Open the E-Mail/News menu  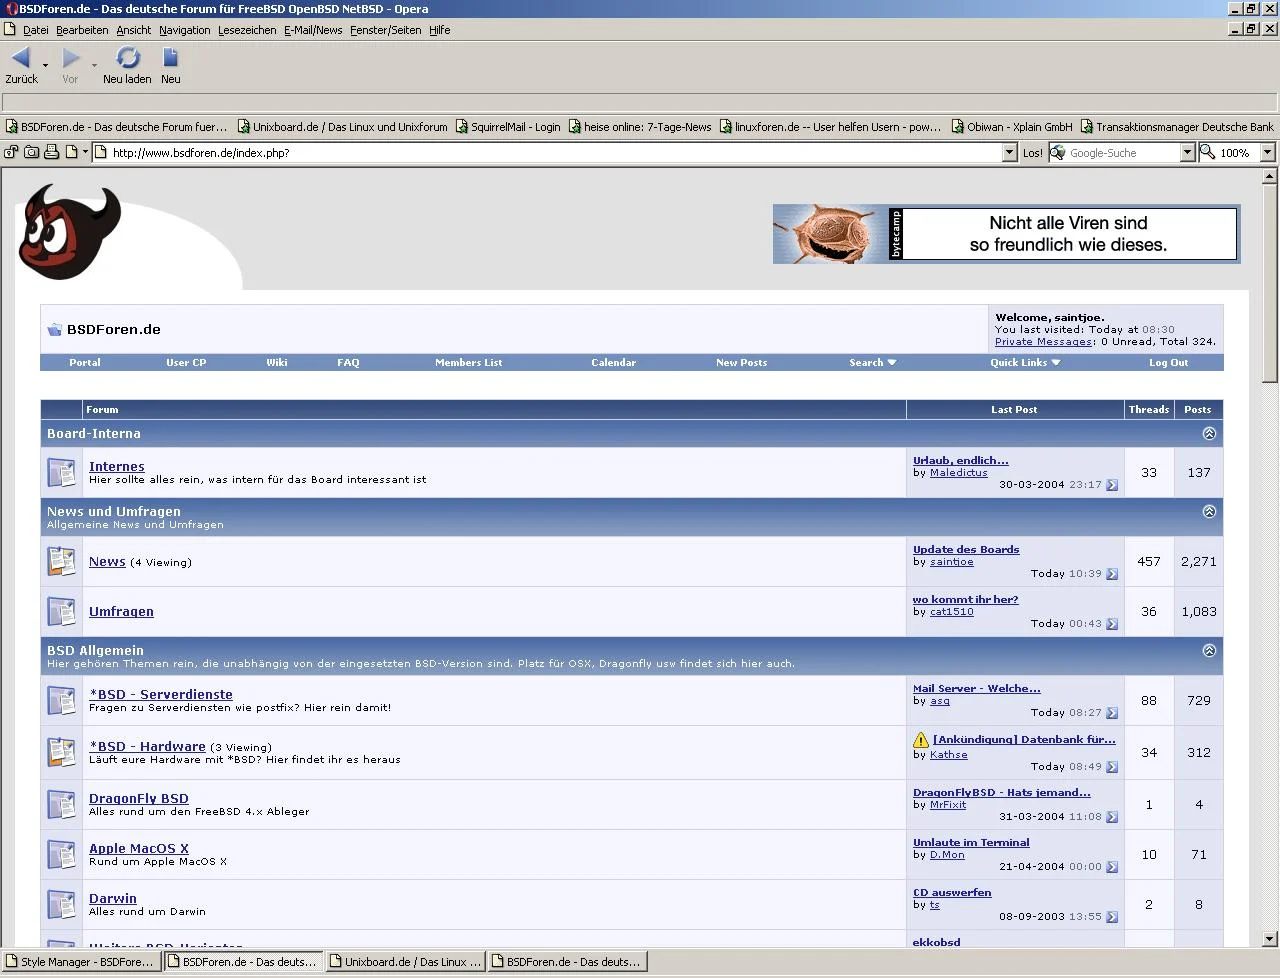click(x=313, y=30)
